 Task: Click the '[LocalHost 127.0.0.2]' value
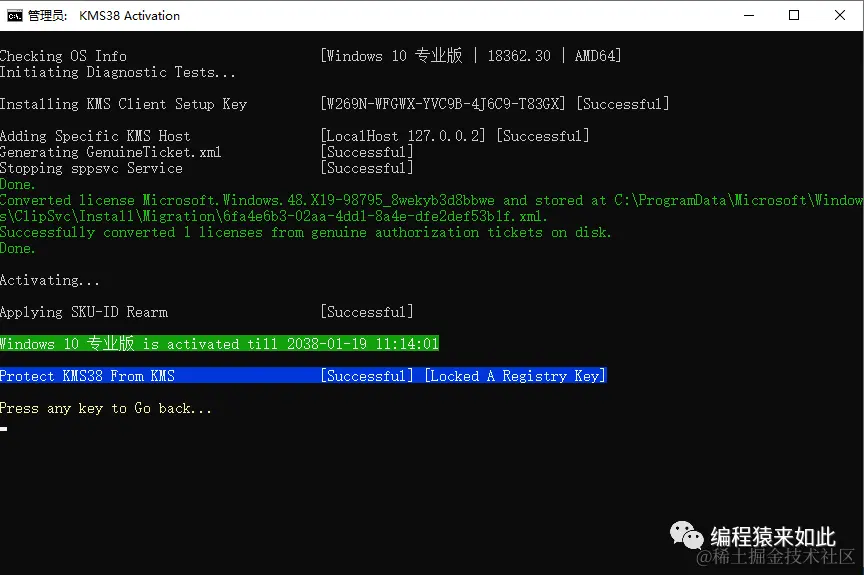tap(403, 136)
